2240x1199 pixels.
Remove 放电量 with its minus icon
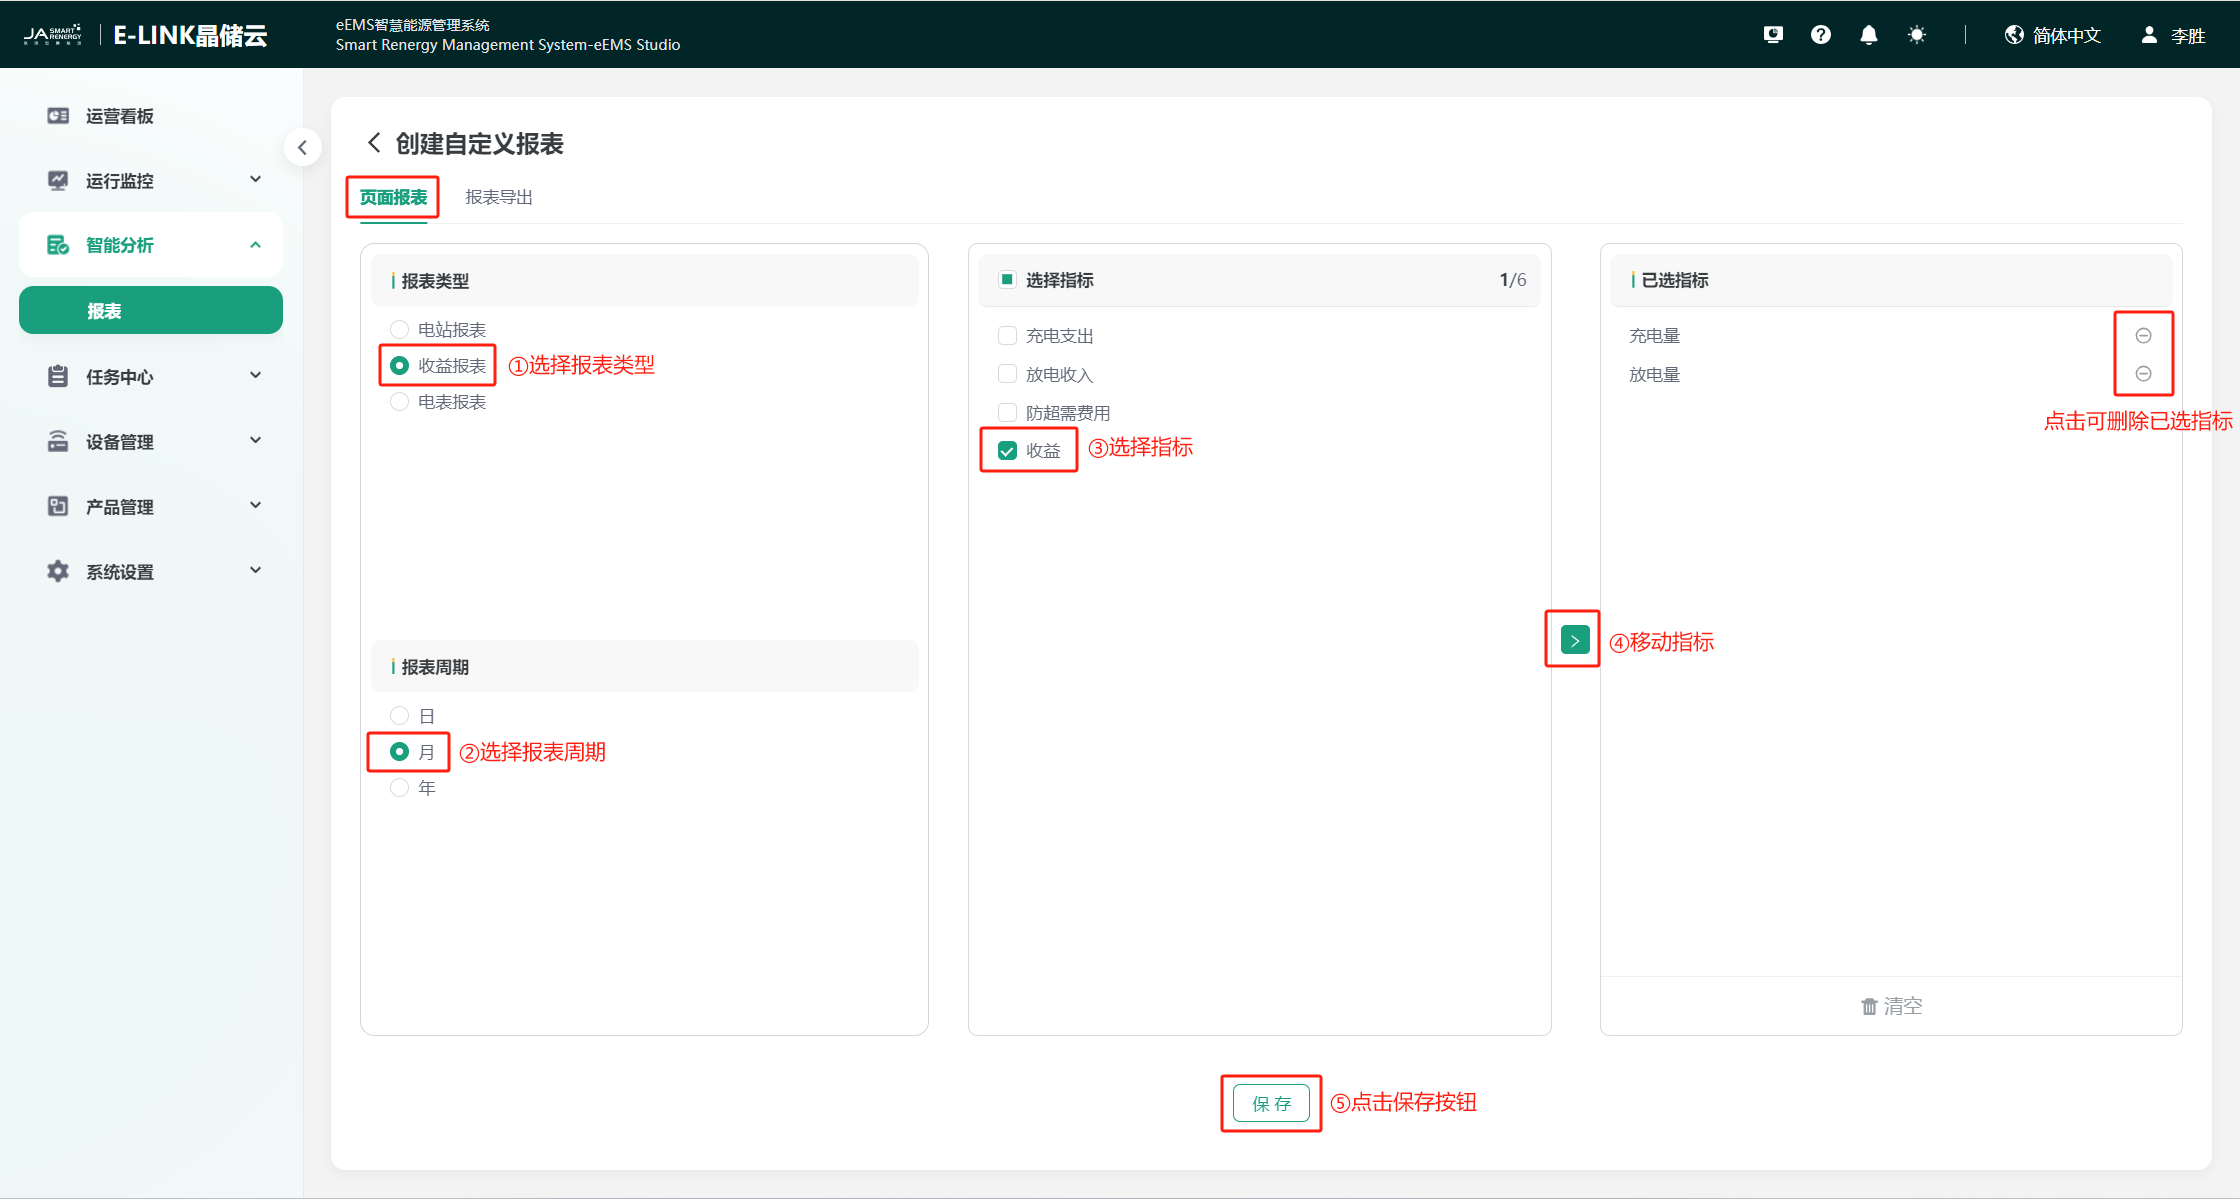(x=2143, y=374)
